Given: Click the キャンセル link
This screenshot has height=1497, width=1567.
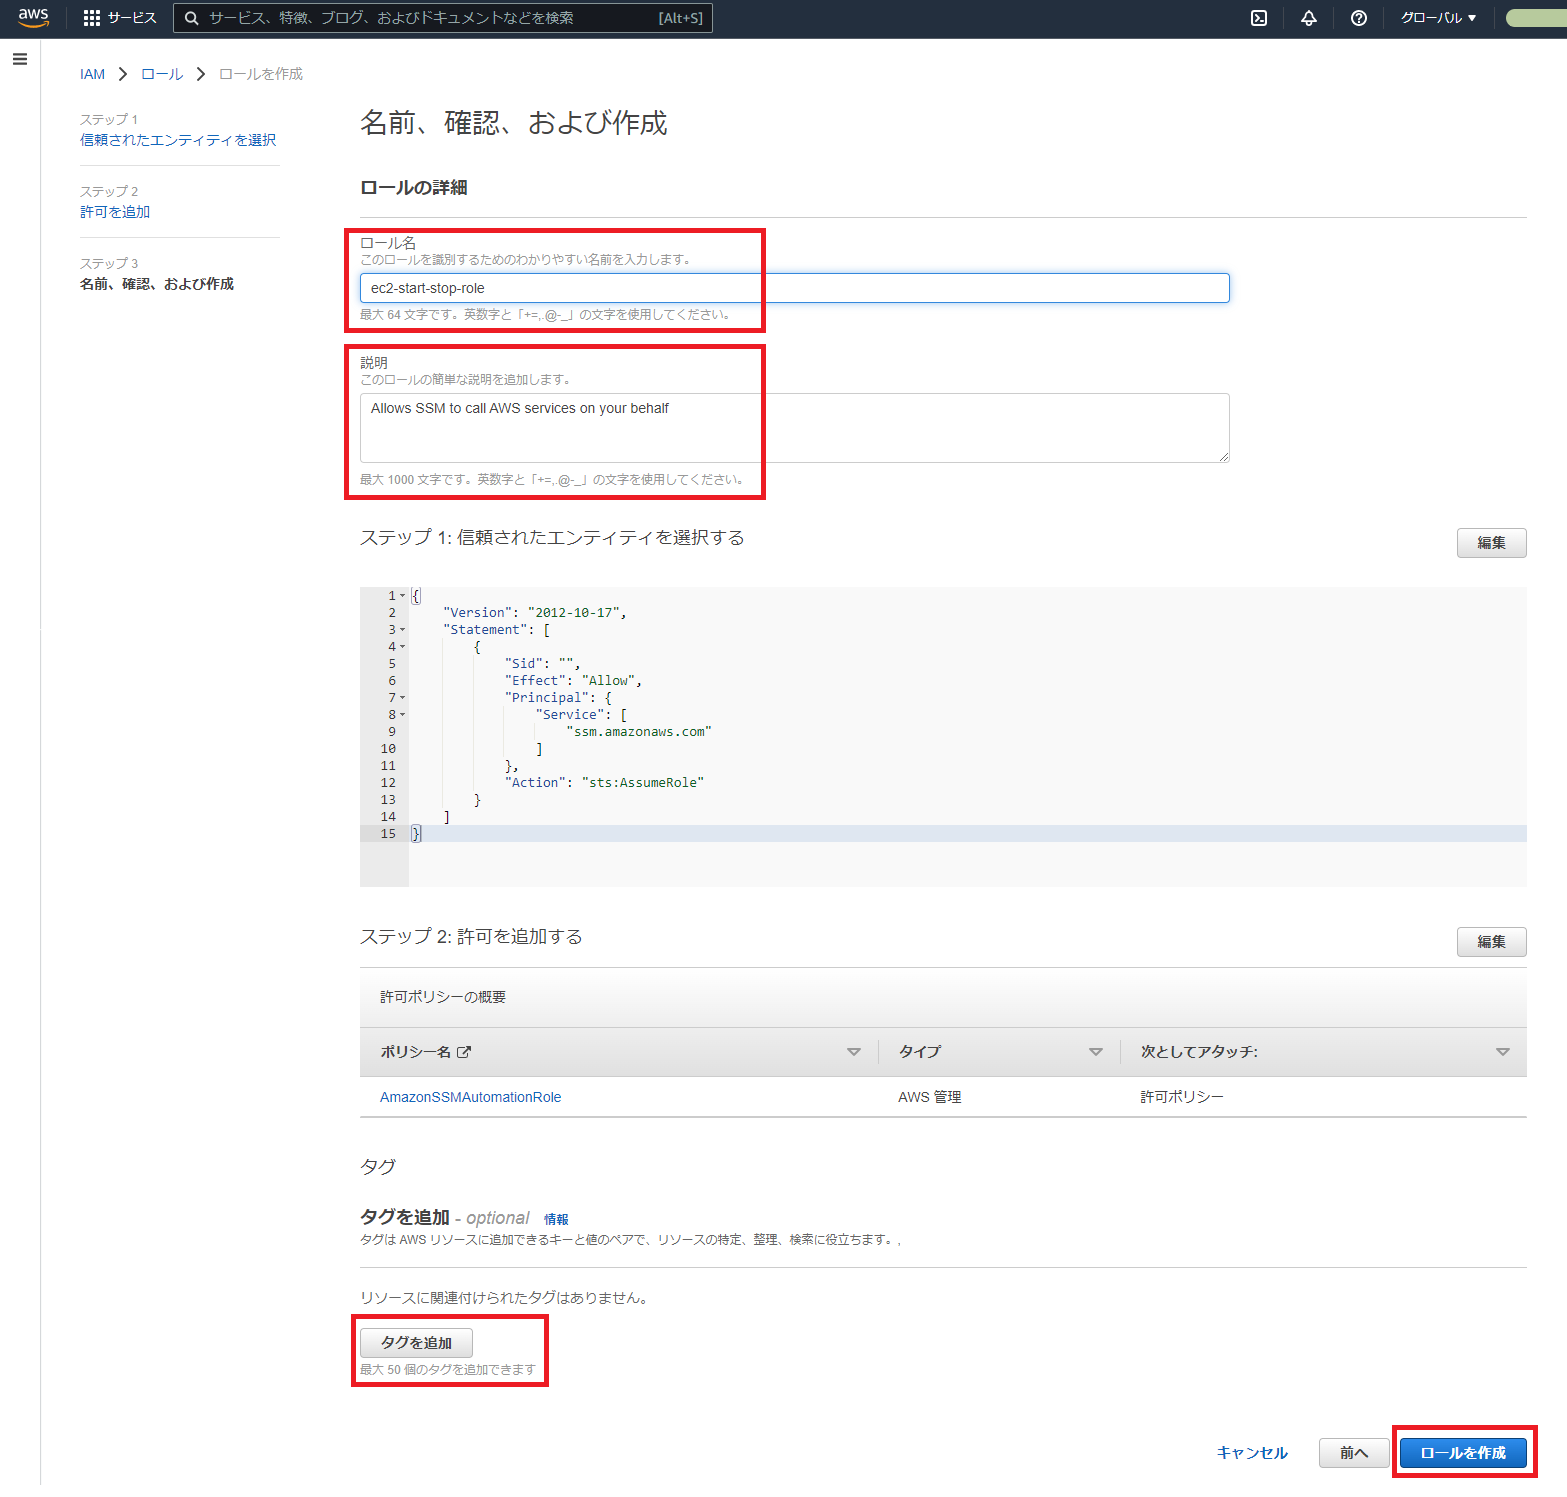Looking at the screenshot, I should pyautogui.click(x=1252, y=1453).
